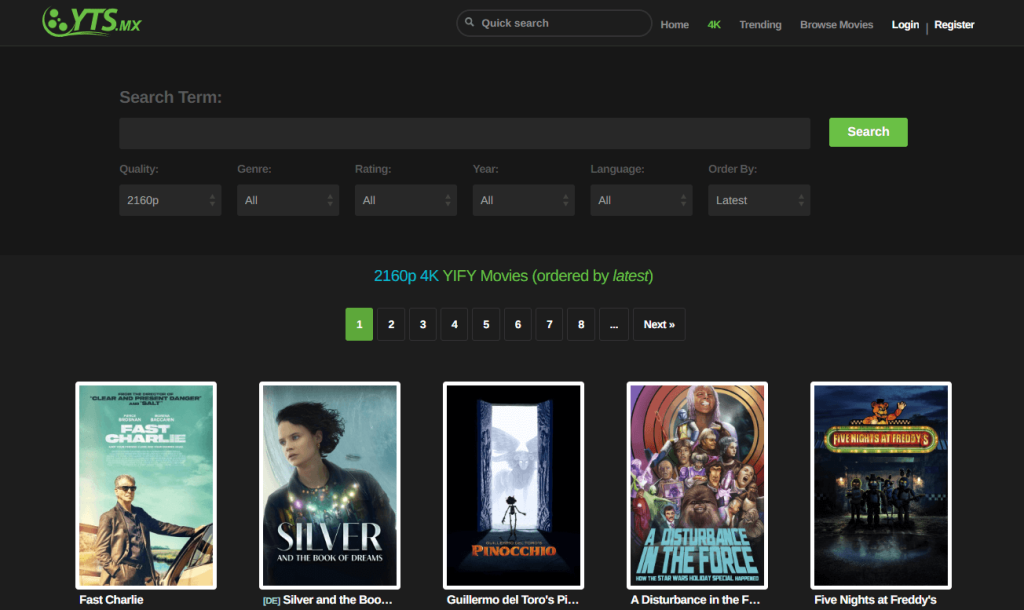Open the Trending page
1024x610 pixels.
[760, 25]
